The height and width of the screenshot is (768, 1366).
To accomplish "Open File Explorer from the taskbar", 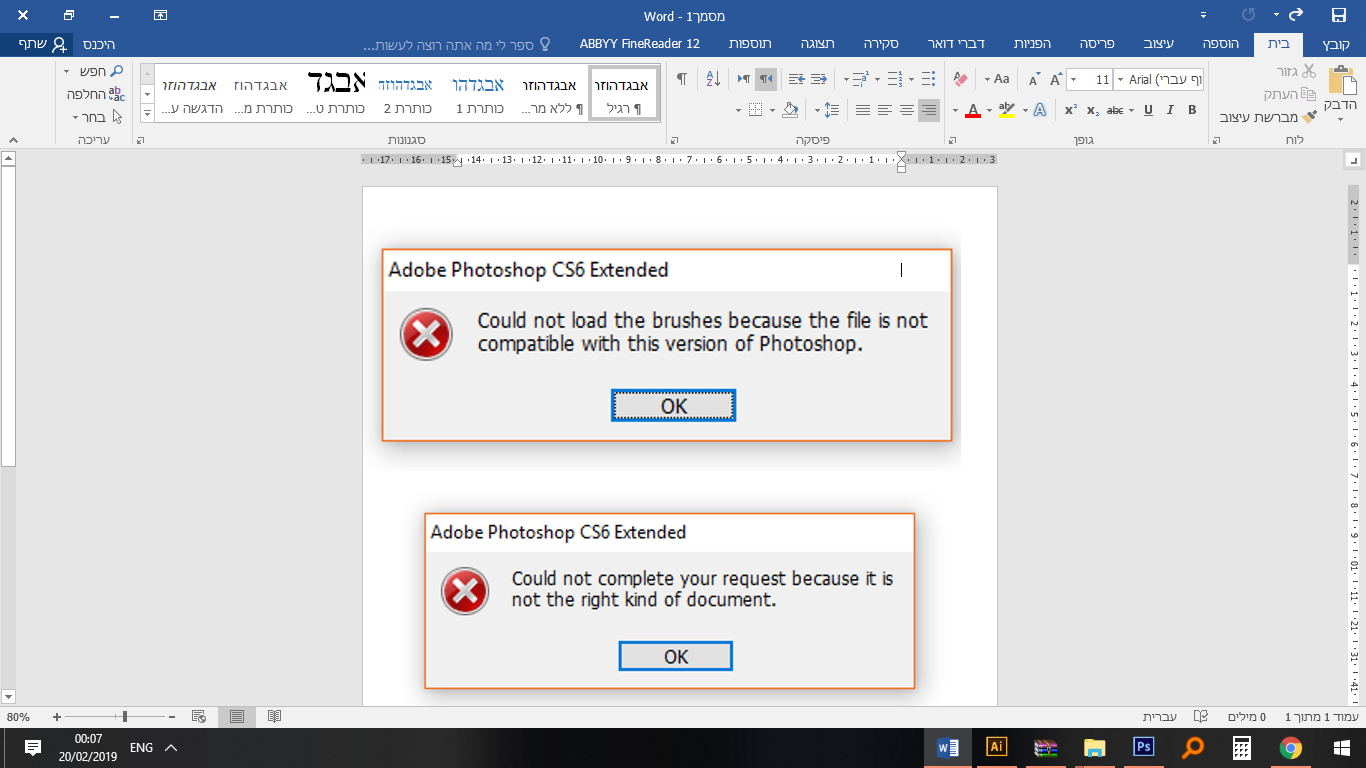I will [x=1094, y=747].
